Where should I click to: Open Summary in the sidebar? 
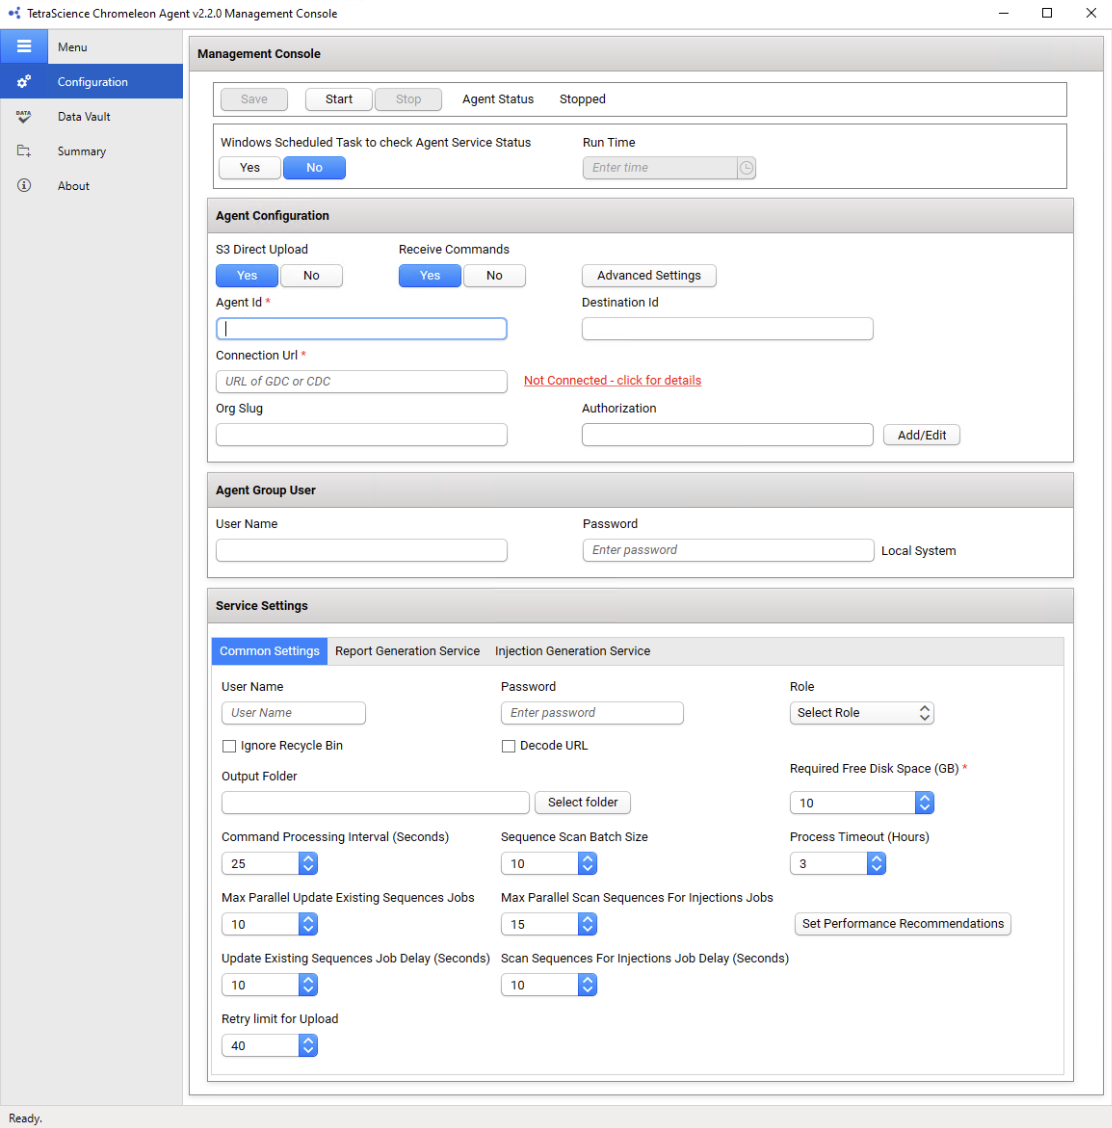[x=91, y=150]
